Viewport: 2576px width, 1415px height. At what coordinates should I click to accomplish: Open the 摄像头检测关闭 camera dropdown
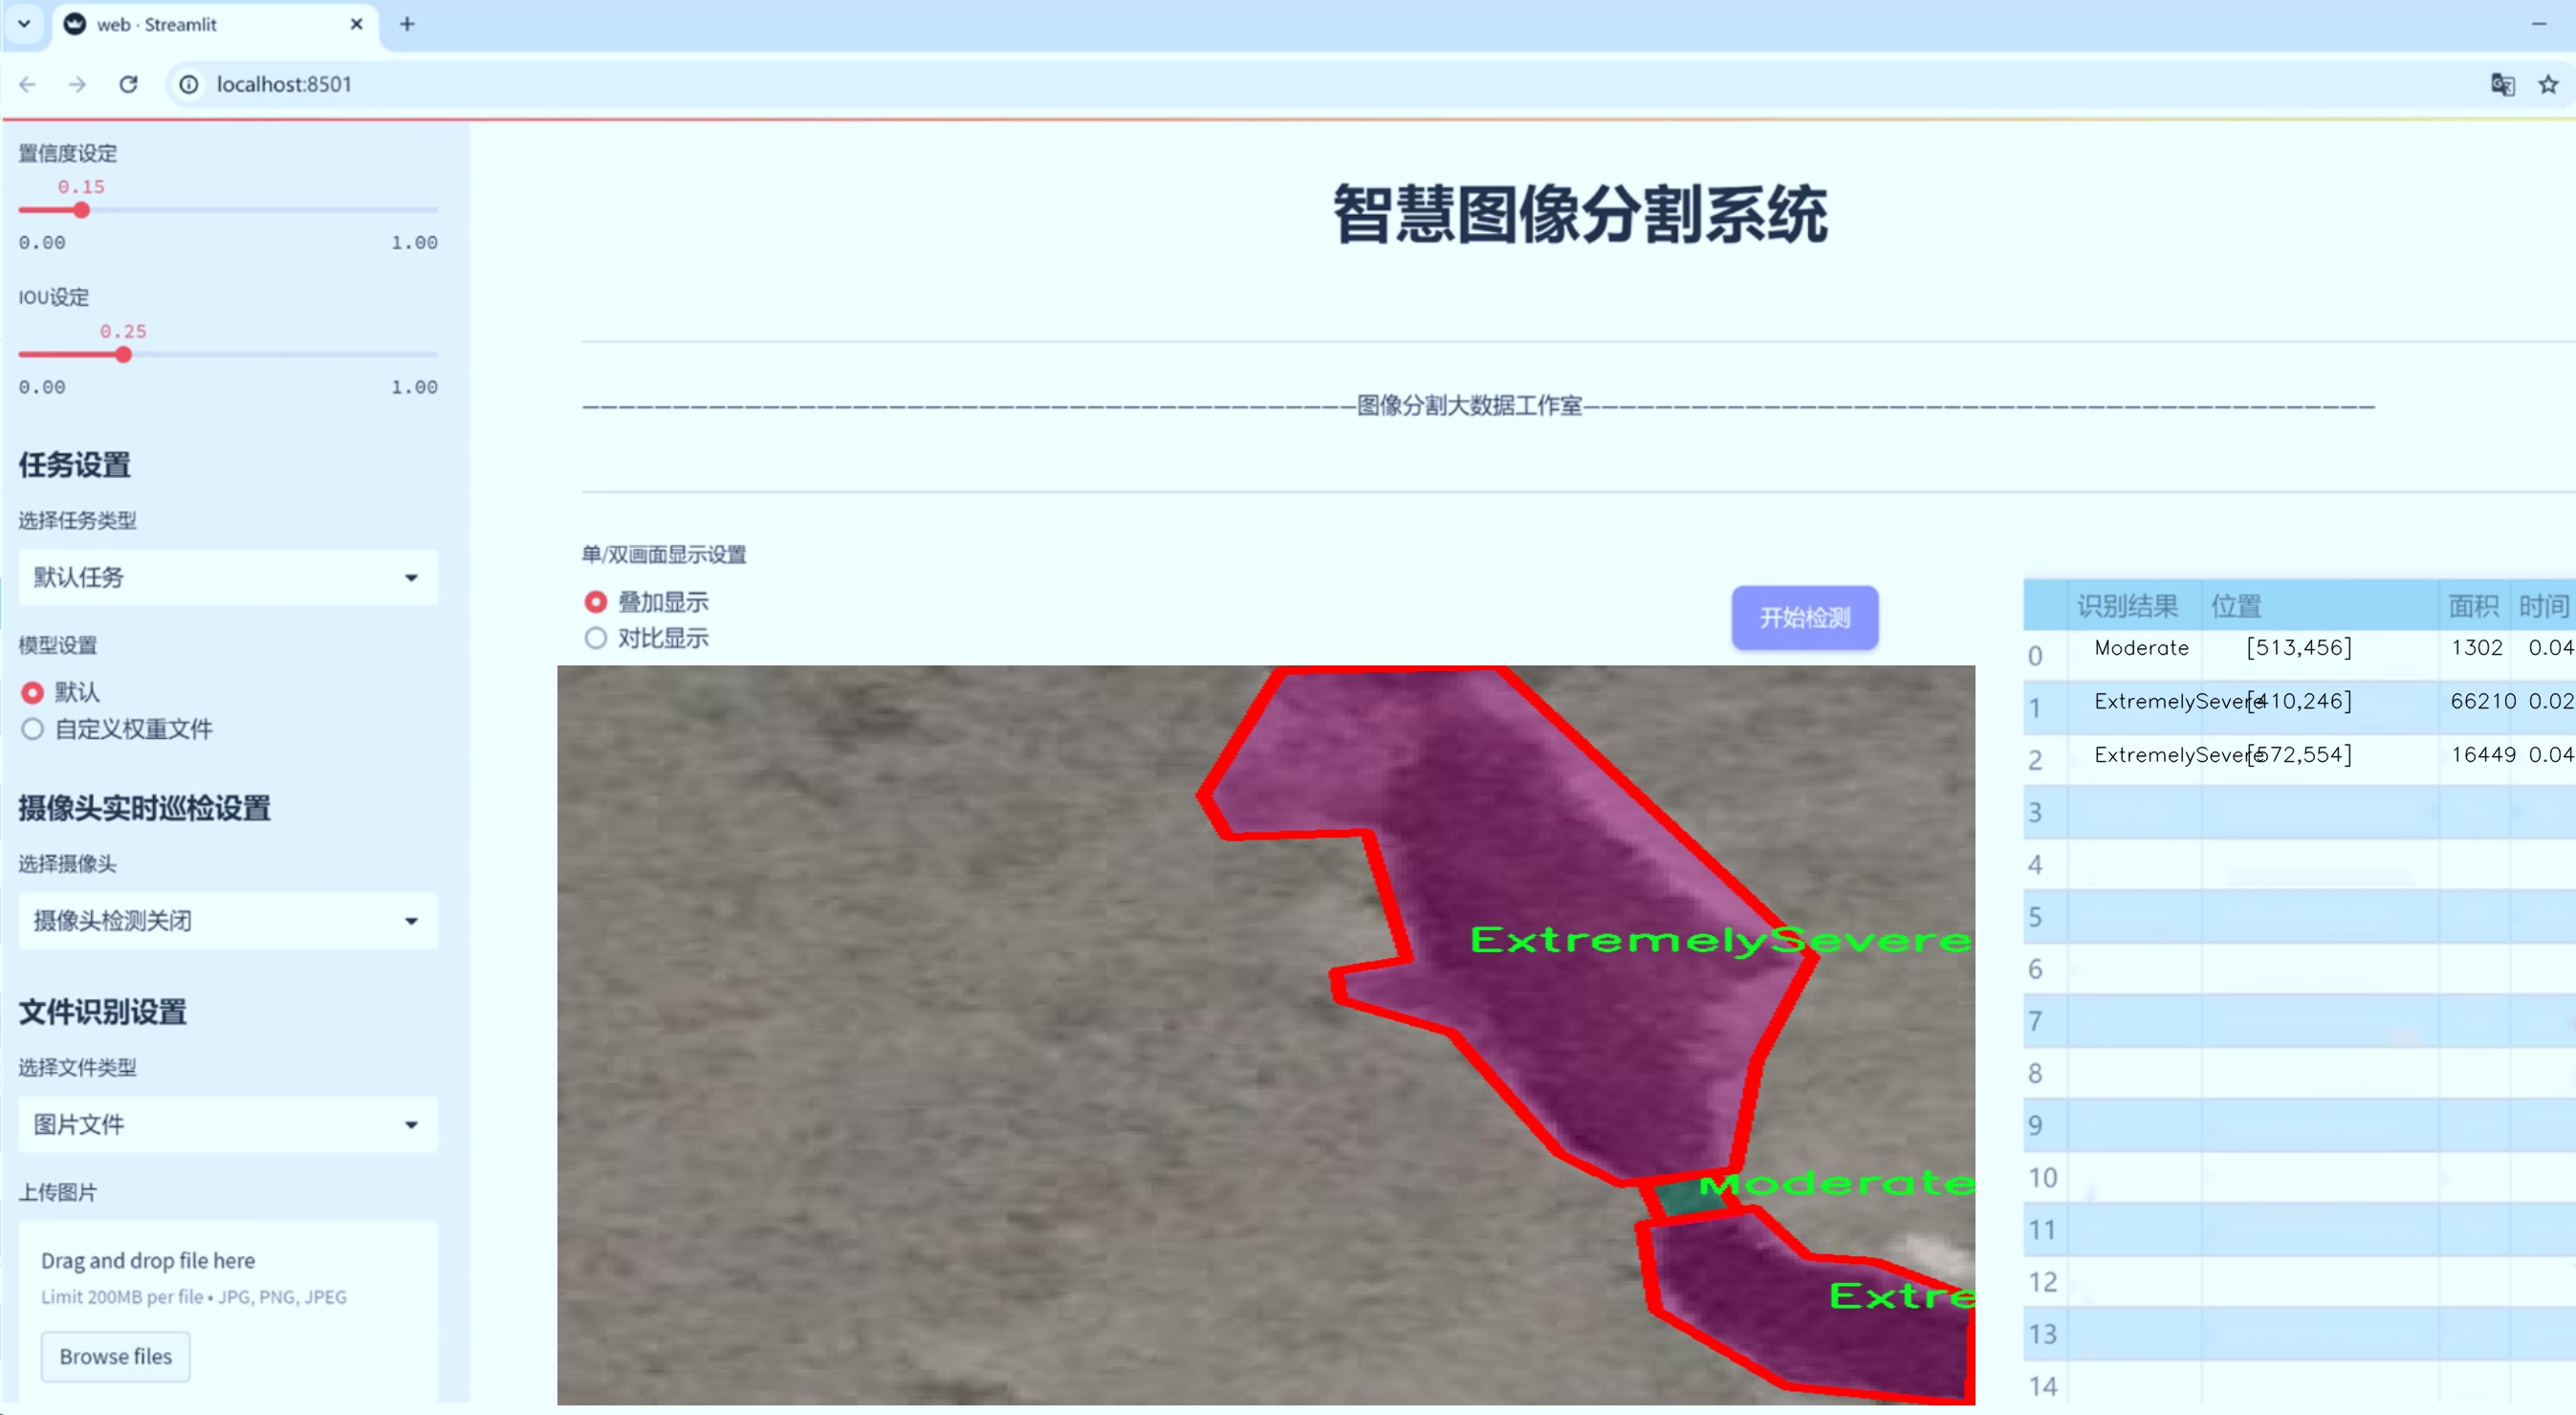[228, 920]
